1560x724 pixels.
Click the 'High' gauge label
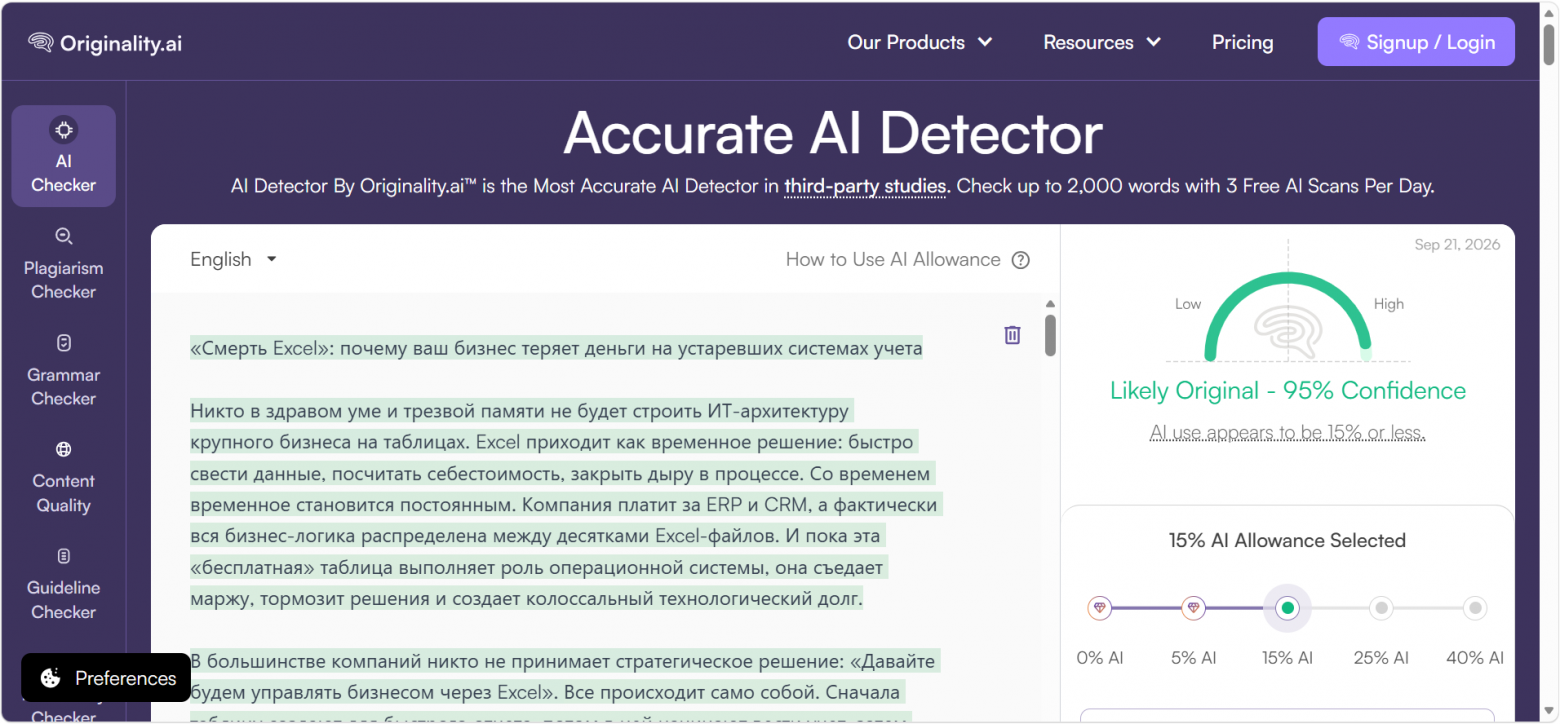click(x=1389, y=304)
